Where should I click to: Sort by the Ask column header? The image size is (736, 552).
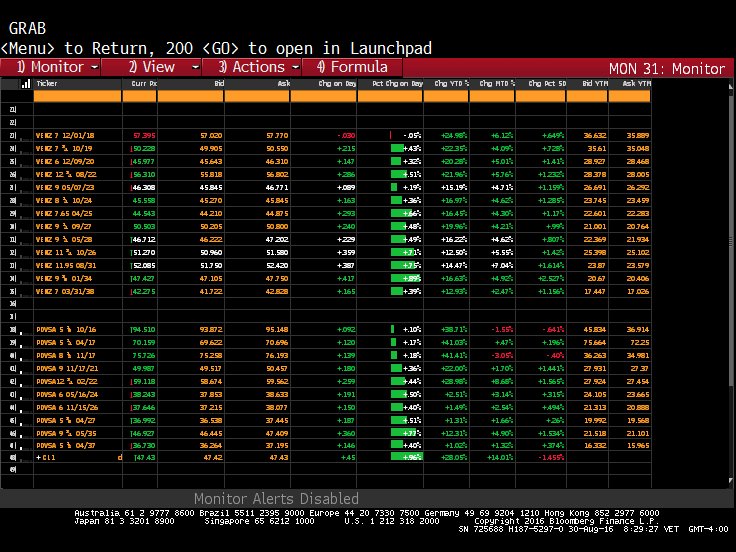point(284,84)
